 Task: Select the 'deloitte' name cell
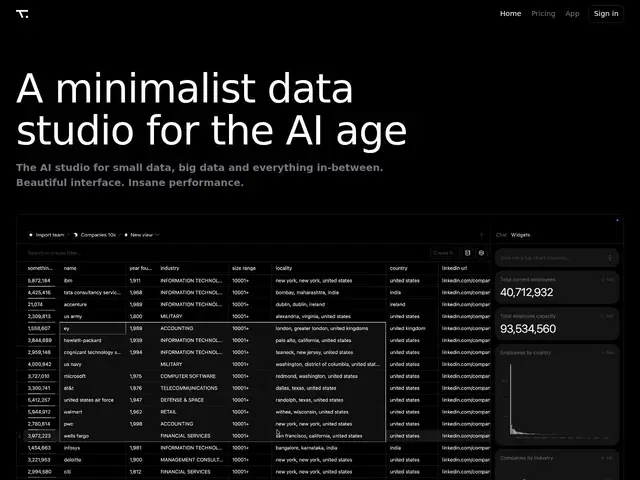(x=93, y=460)
